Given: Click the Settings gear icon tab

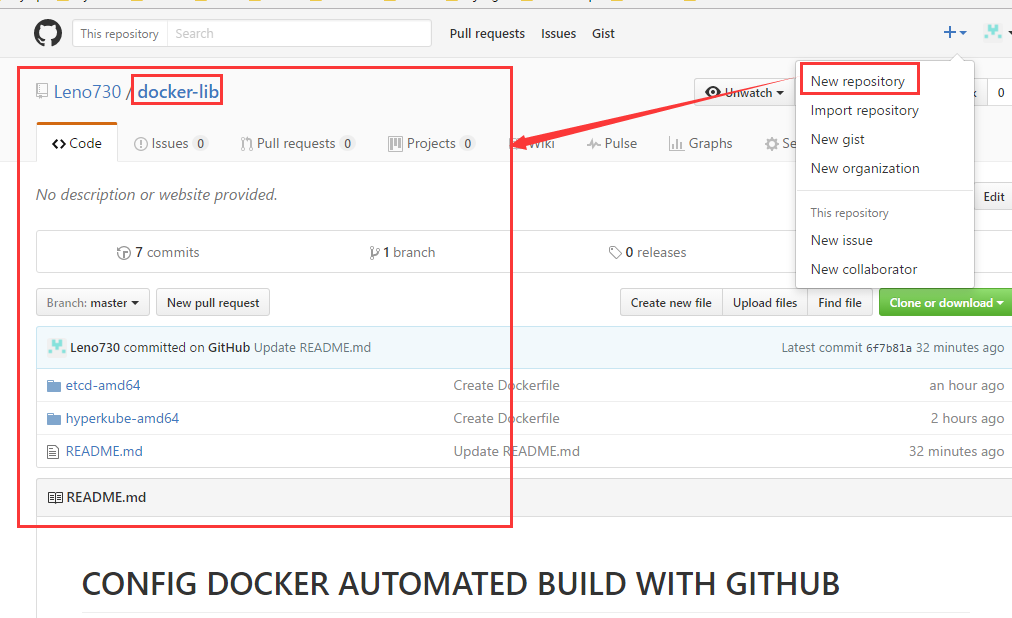Looking at the screenshot, I should tap(771, 144).
